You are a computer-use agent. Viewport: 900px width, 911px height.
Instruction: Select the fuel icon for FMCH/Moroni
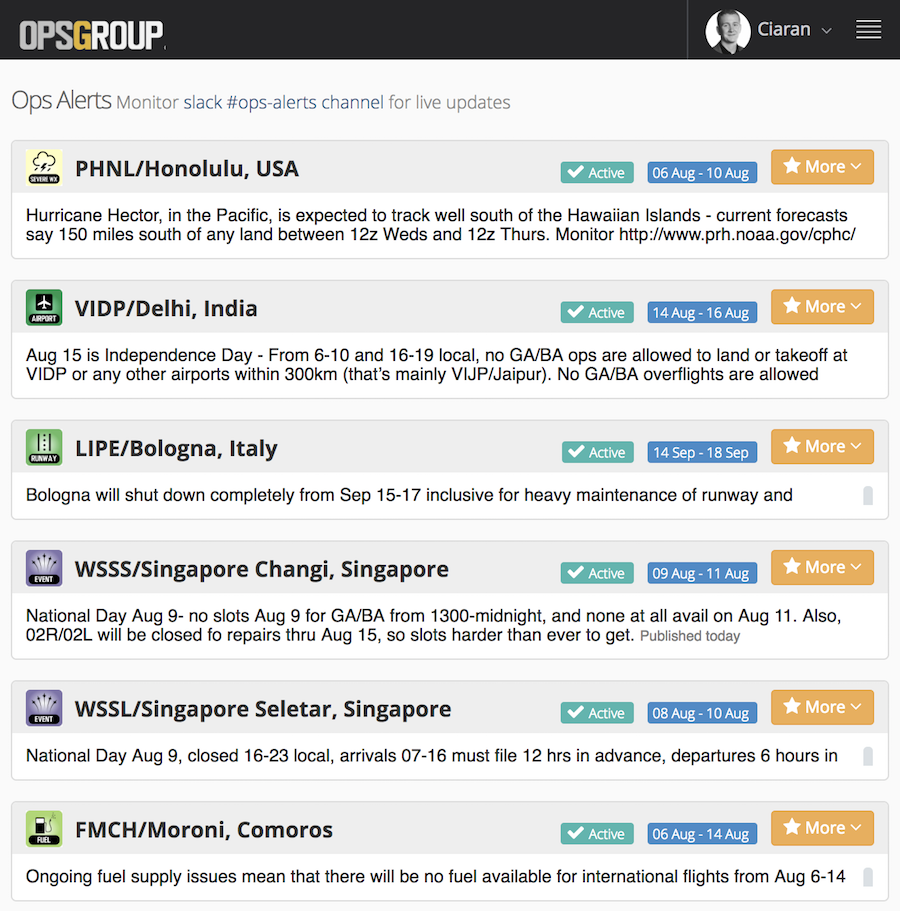coord(44,829)
